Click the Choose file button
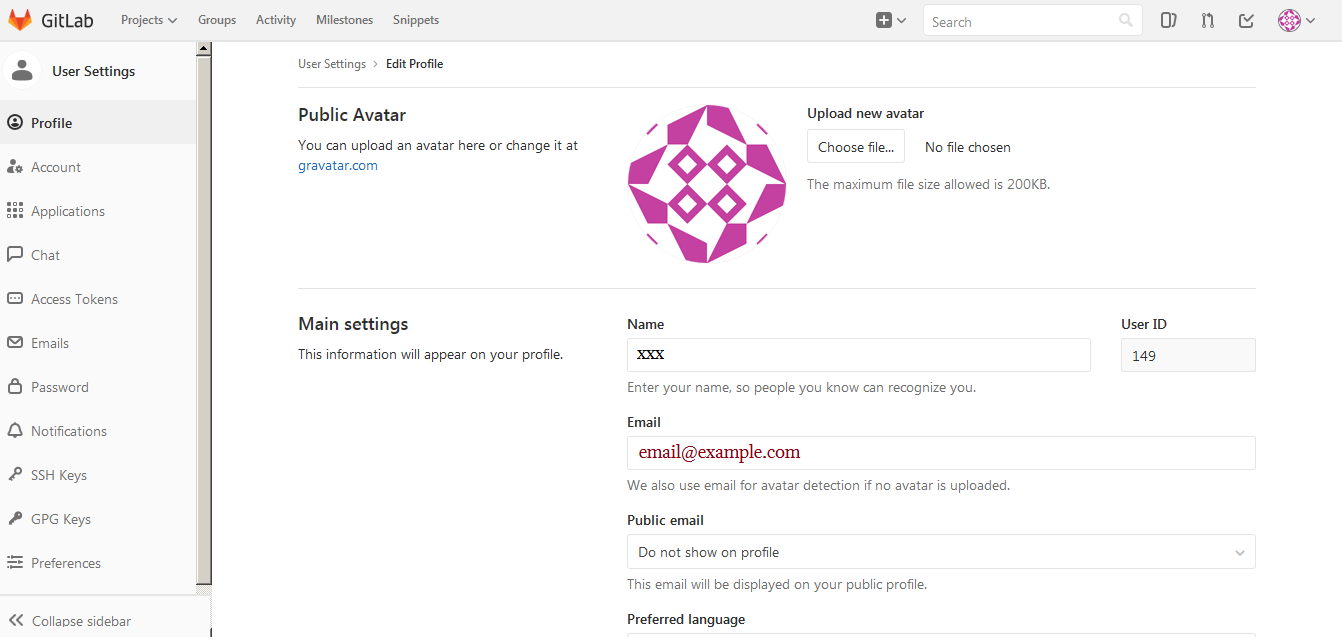This screenshot has height=637, width=1342. point(856,147)
